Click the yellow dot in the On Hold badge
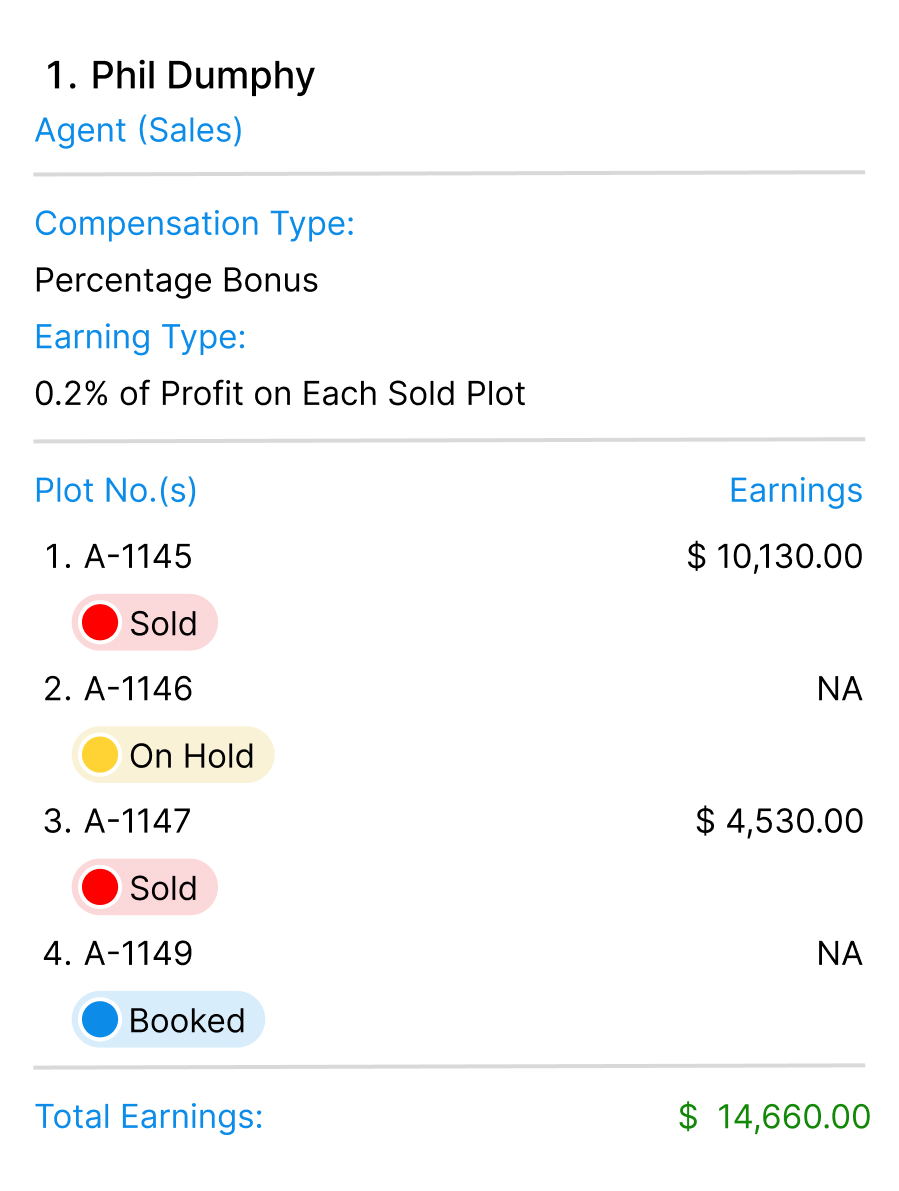Image resolution: width=899 pixels, height=1191 pixels. (100, 755)
